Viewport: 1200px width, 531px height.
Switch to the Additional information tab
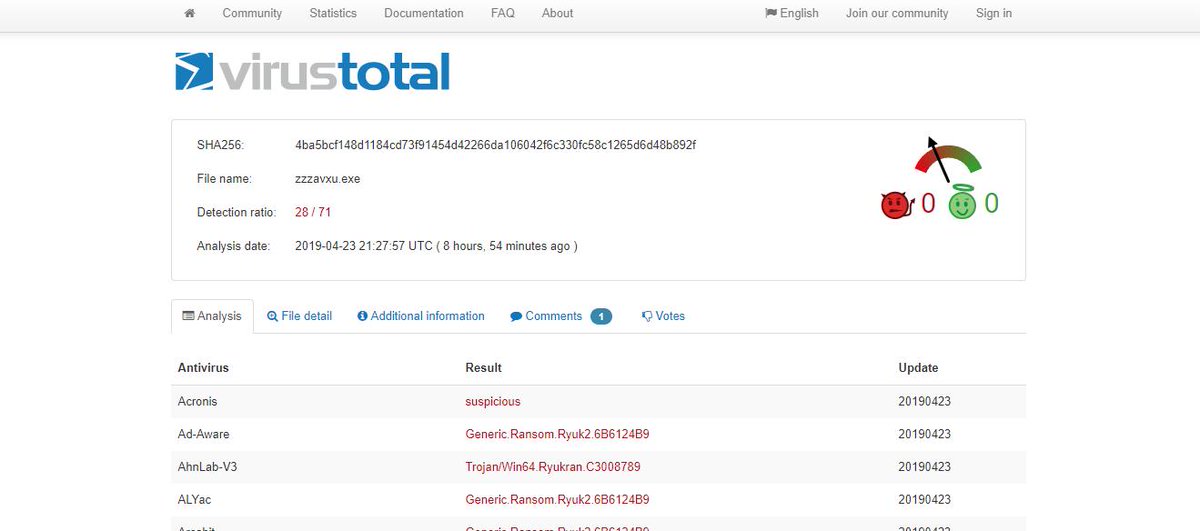421,316
